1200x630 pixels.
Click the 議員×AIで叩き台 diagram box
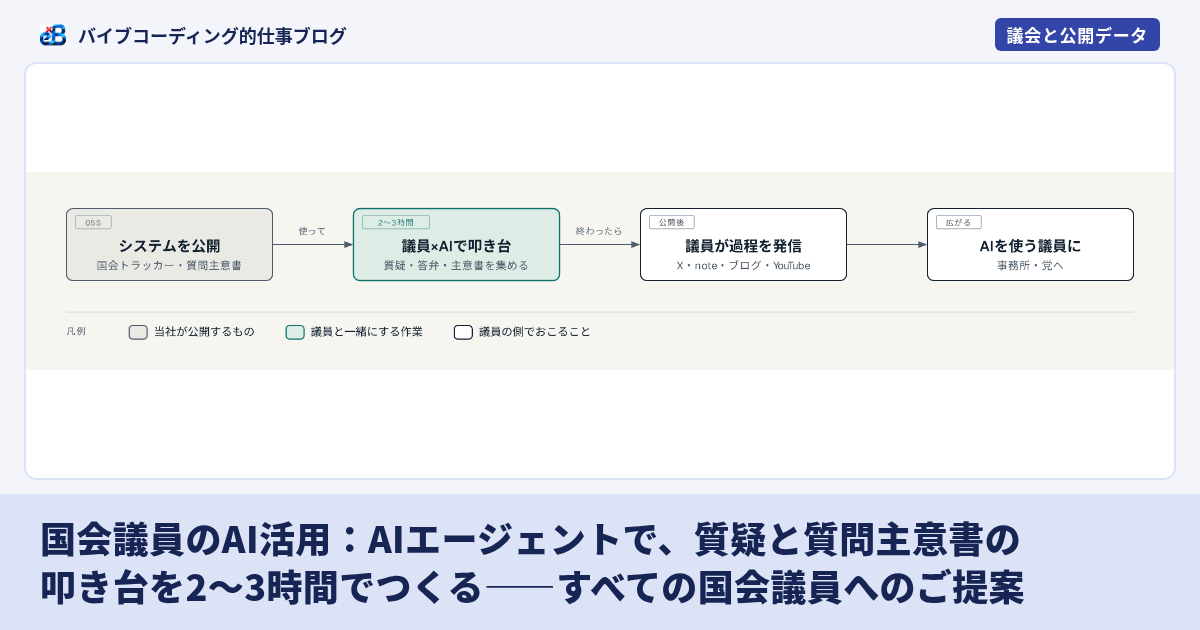[456, 244]
